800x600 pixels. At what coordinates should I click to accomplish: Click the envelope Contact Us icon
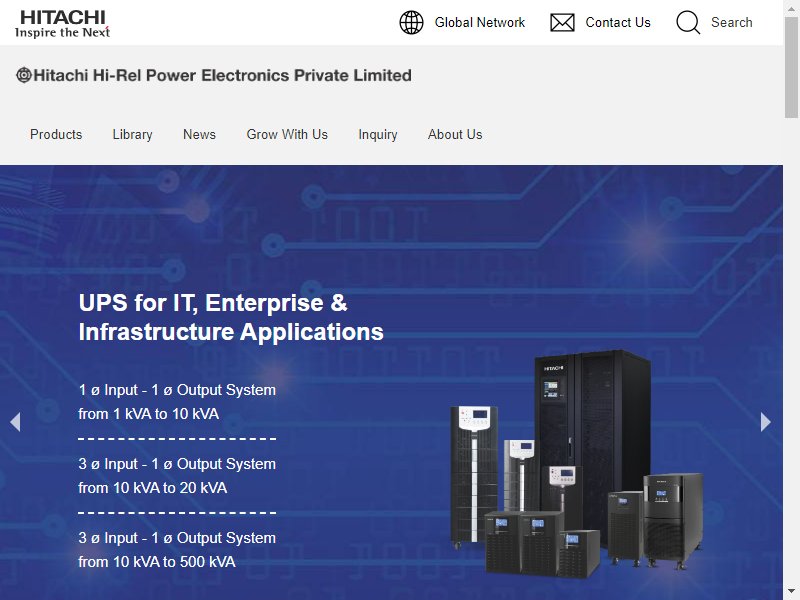click(x=562, y=22)
